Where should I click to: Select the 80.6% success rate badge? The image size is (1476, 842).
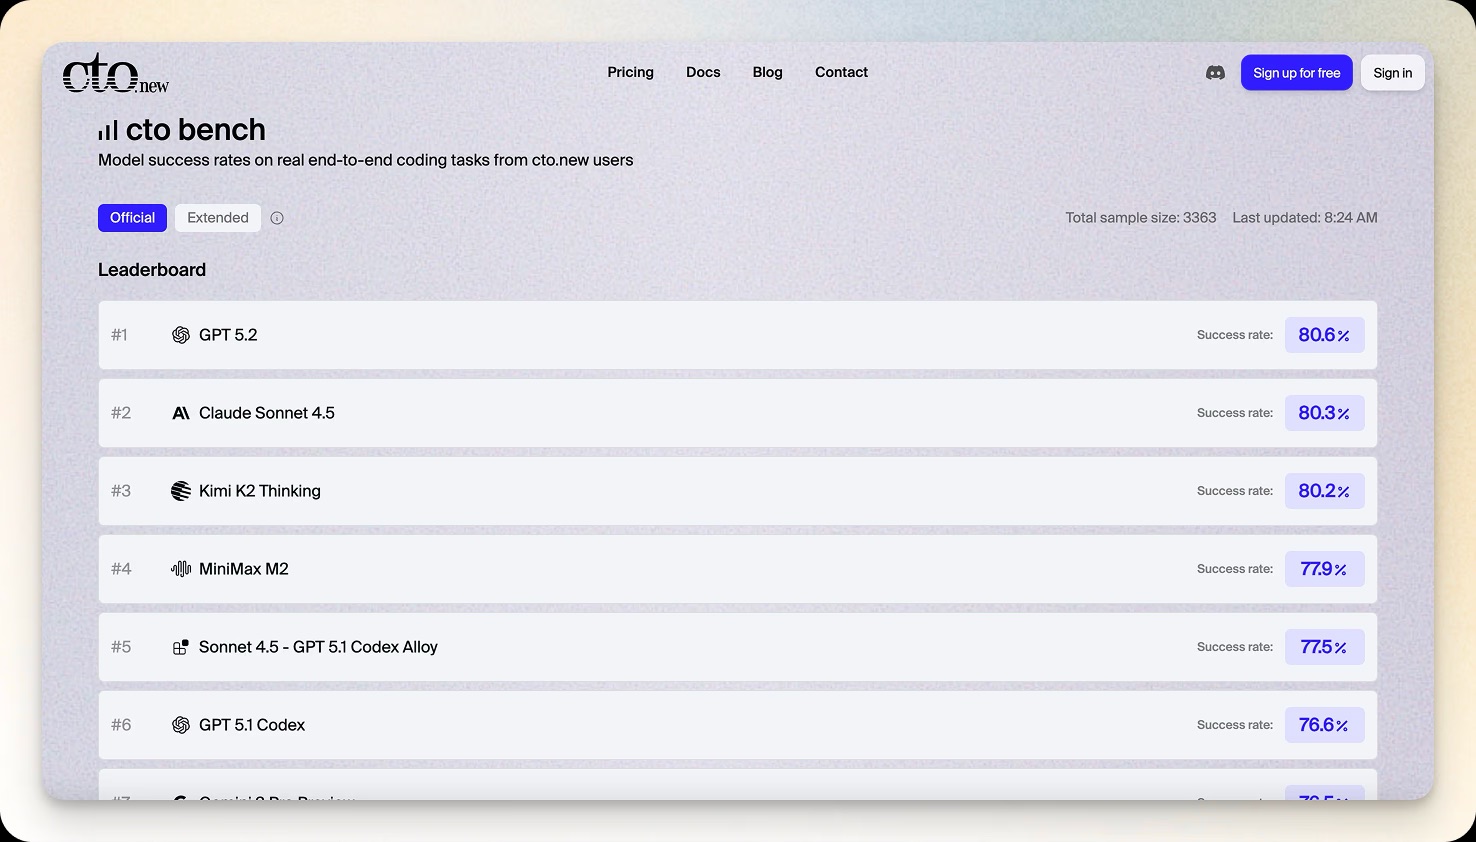click(1324, 335)
